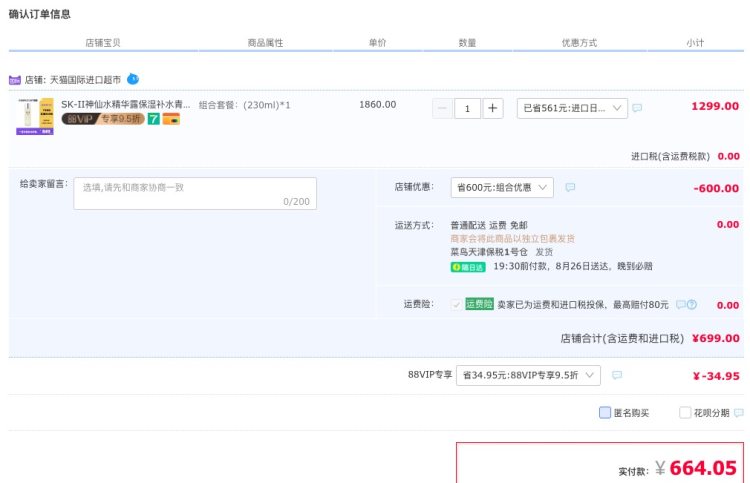Click the 88VIP 专享9.5折 badge

pos(103,119)
